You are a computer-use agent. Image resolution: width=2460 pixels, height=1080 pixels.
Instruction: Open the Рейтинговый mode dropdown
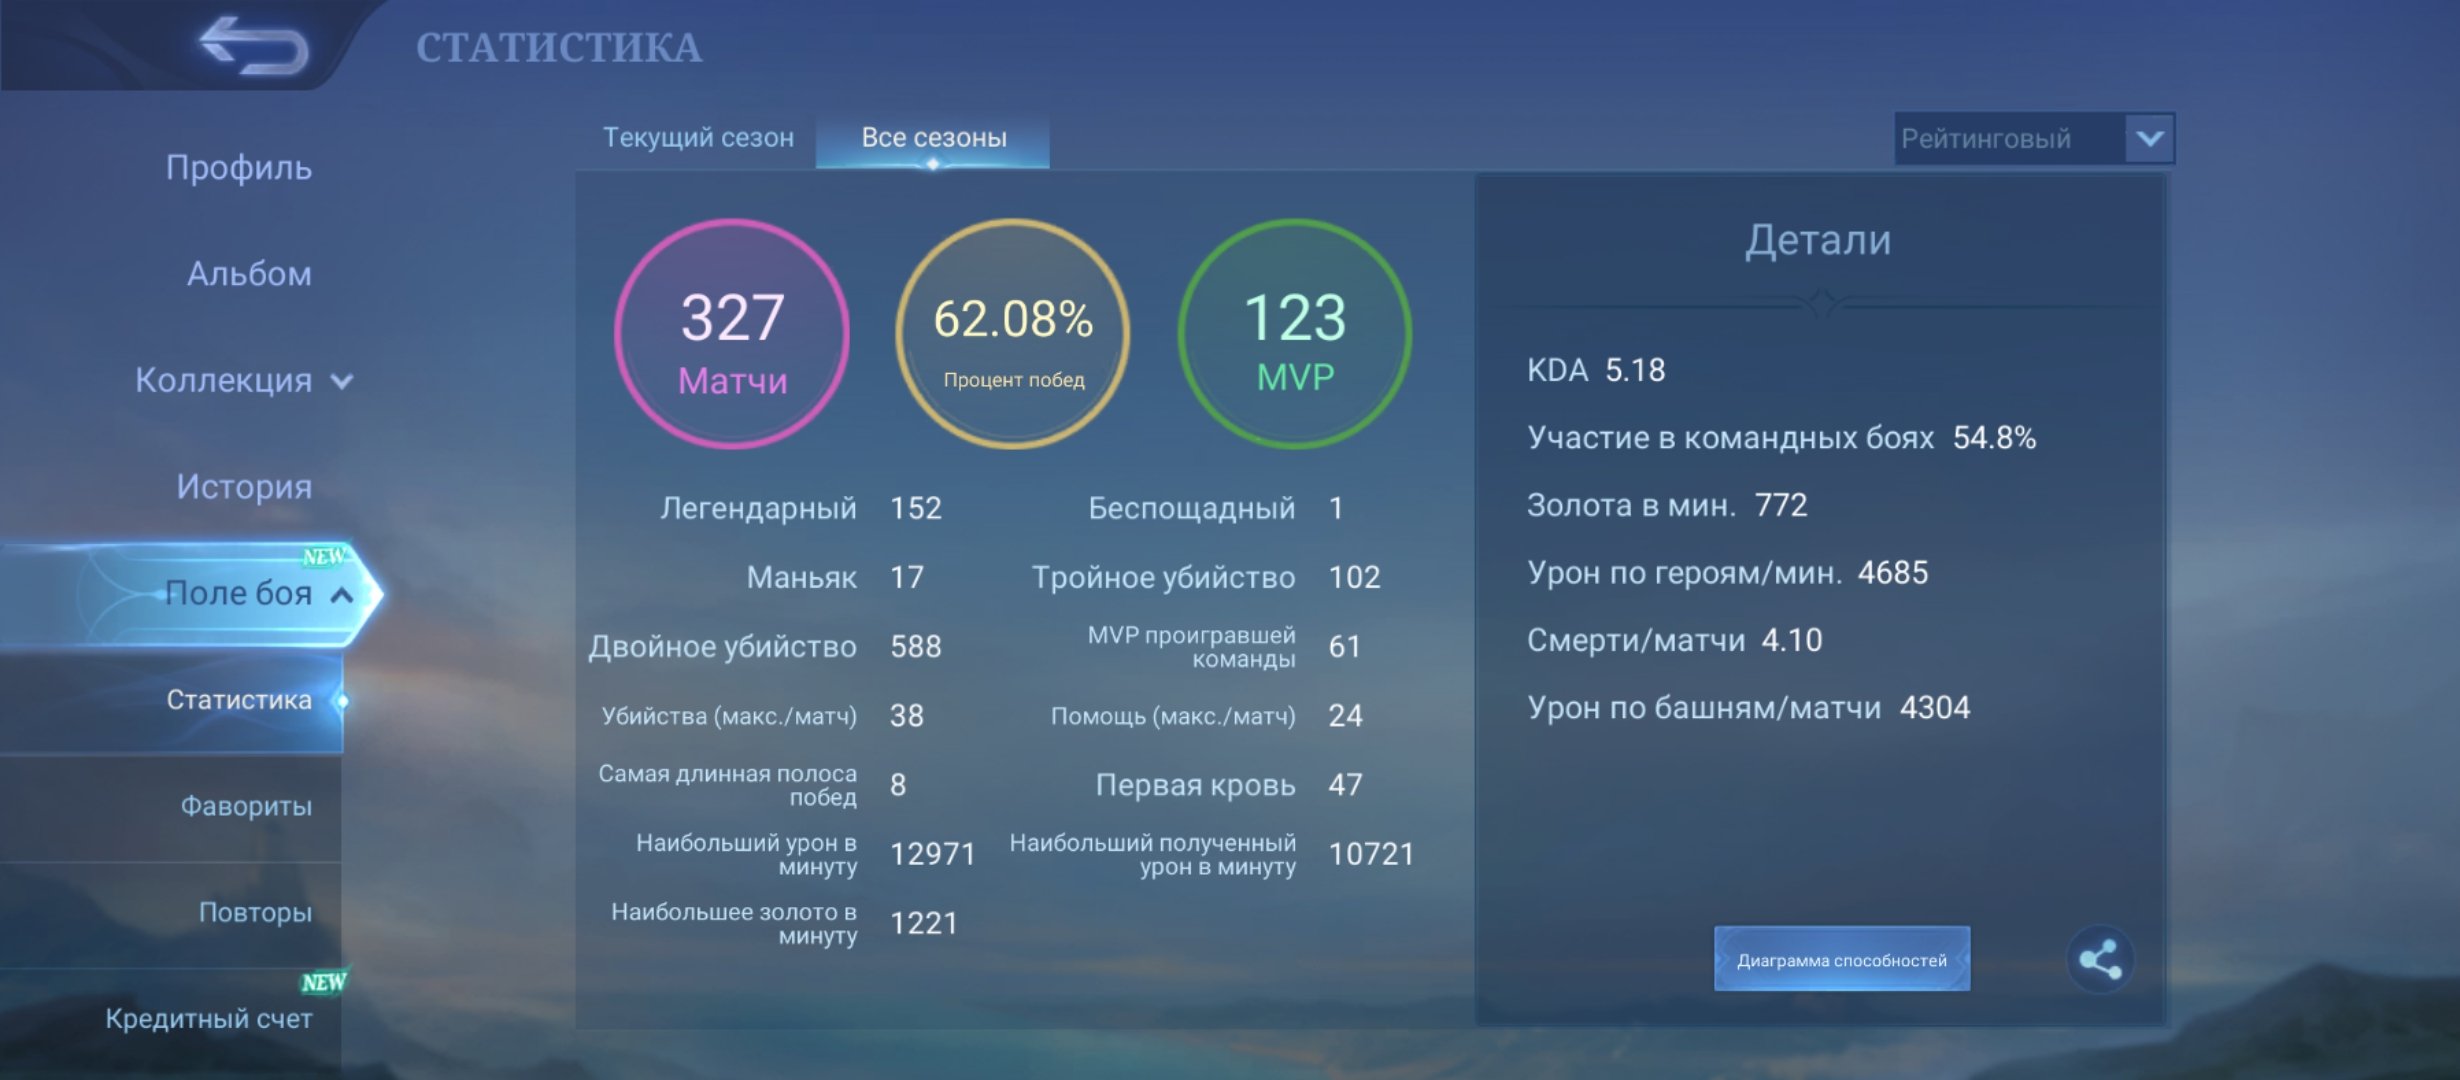[2030, 138]
